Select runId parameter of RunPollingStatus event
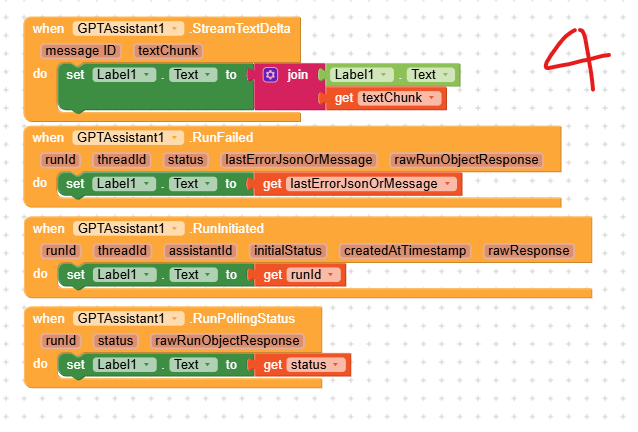638x432 pixels. (x=61, y=341)
